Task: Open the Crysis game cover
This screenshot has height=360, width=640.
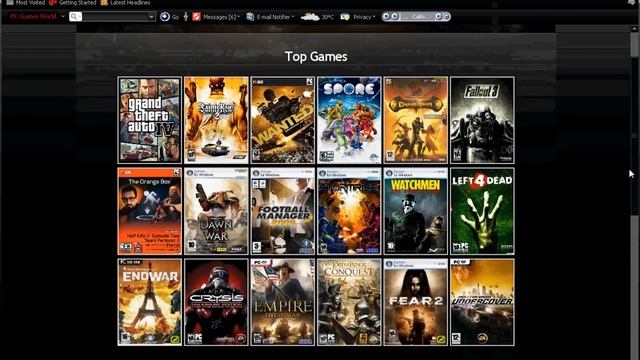Action: [216, 302]
